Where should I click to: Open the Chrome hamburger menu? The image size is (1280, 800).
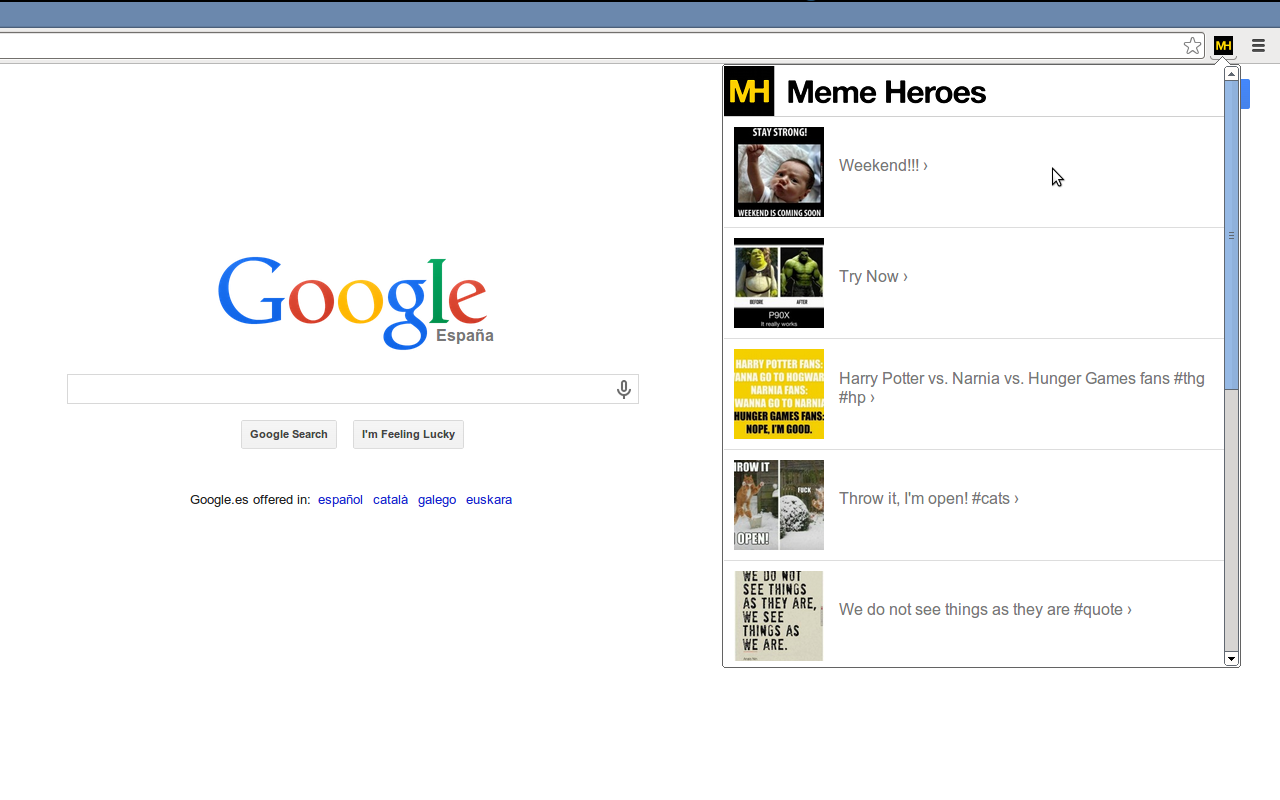pyautogui.click(x=1258, y=45)
